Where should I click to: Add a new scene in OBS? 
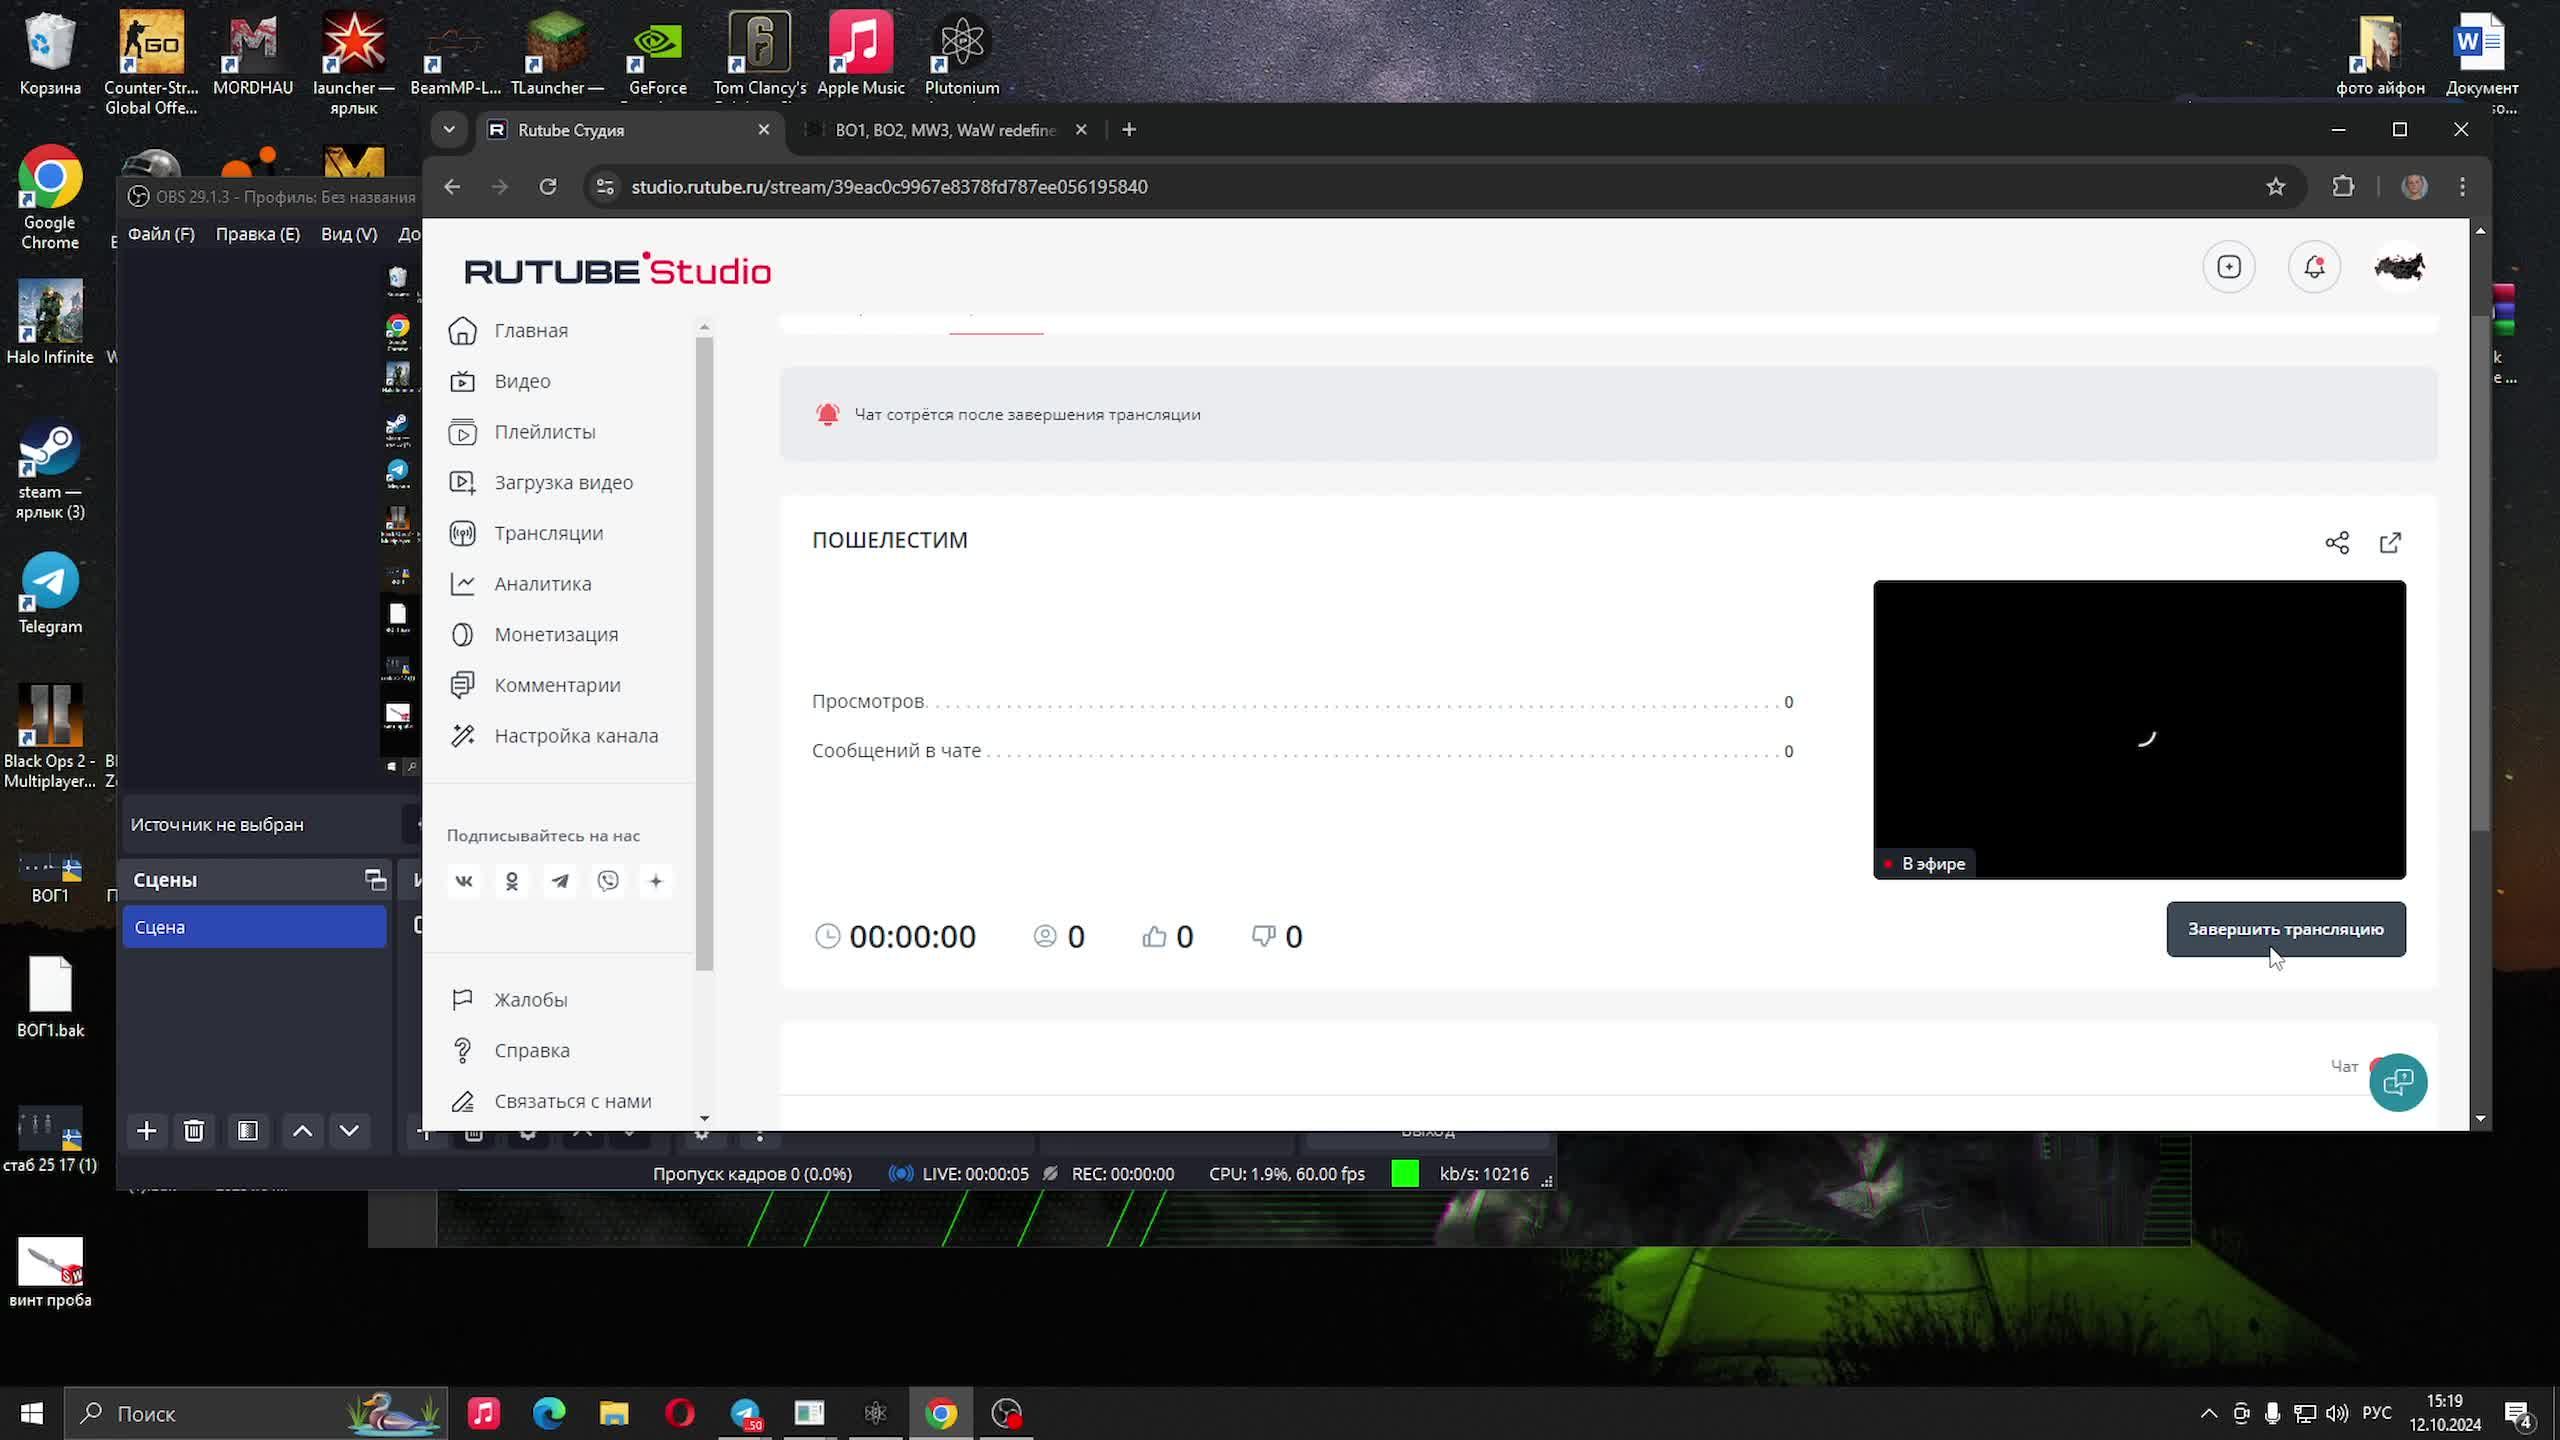pyautogui.click(x=147, y=1131)
